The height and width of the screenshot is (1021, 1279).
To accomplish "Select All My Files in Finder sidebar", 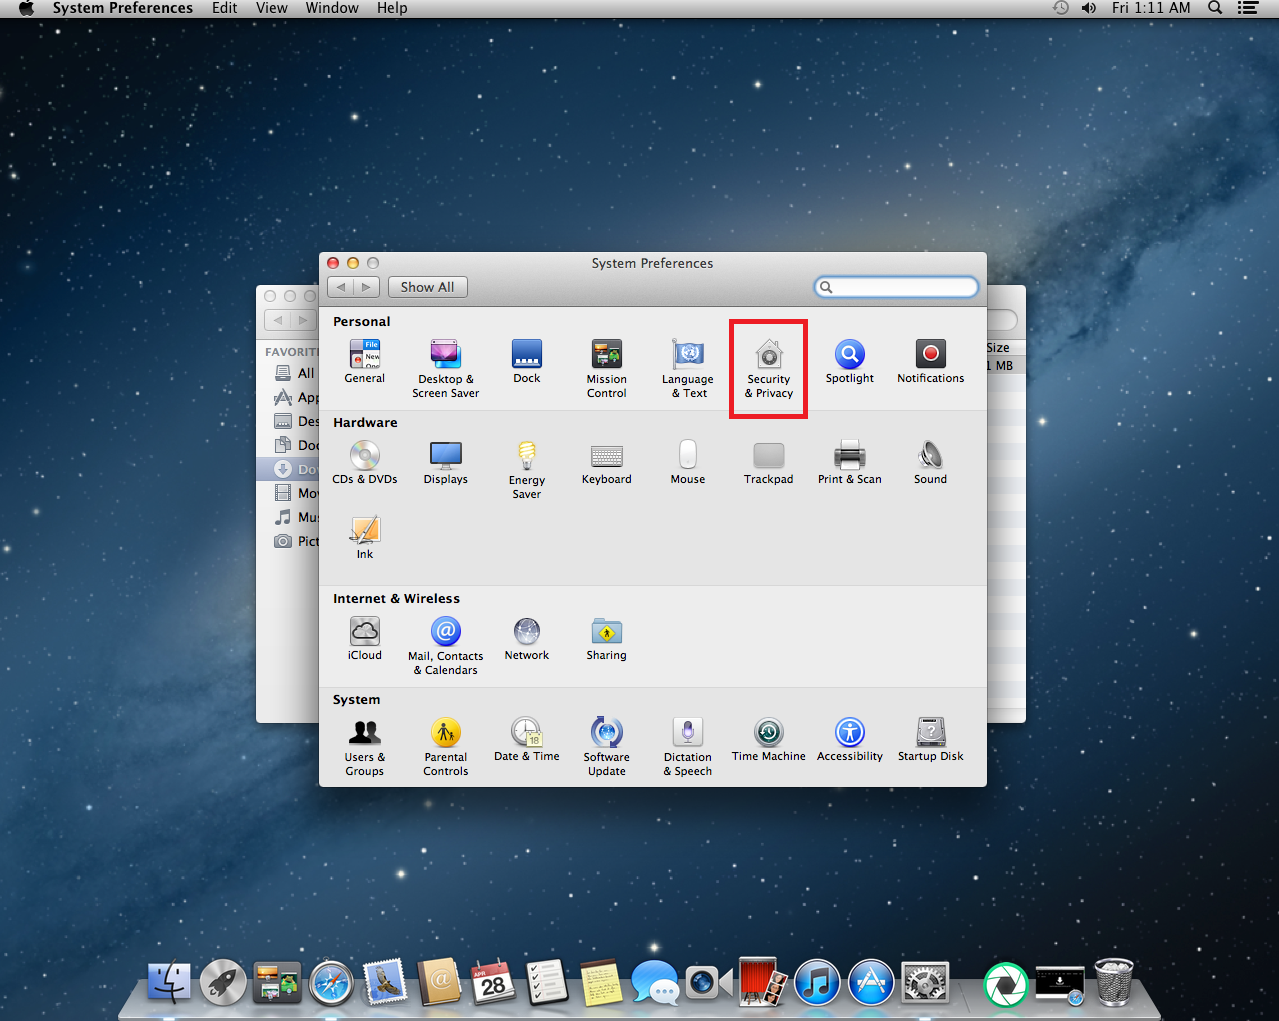I will coord(295,373).
